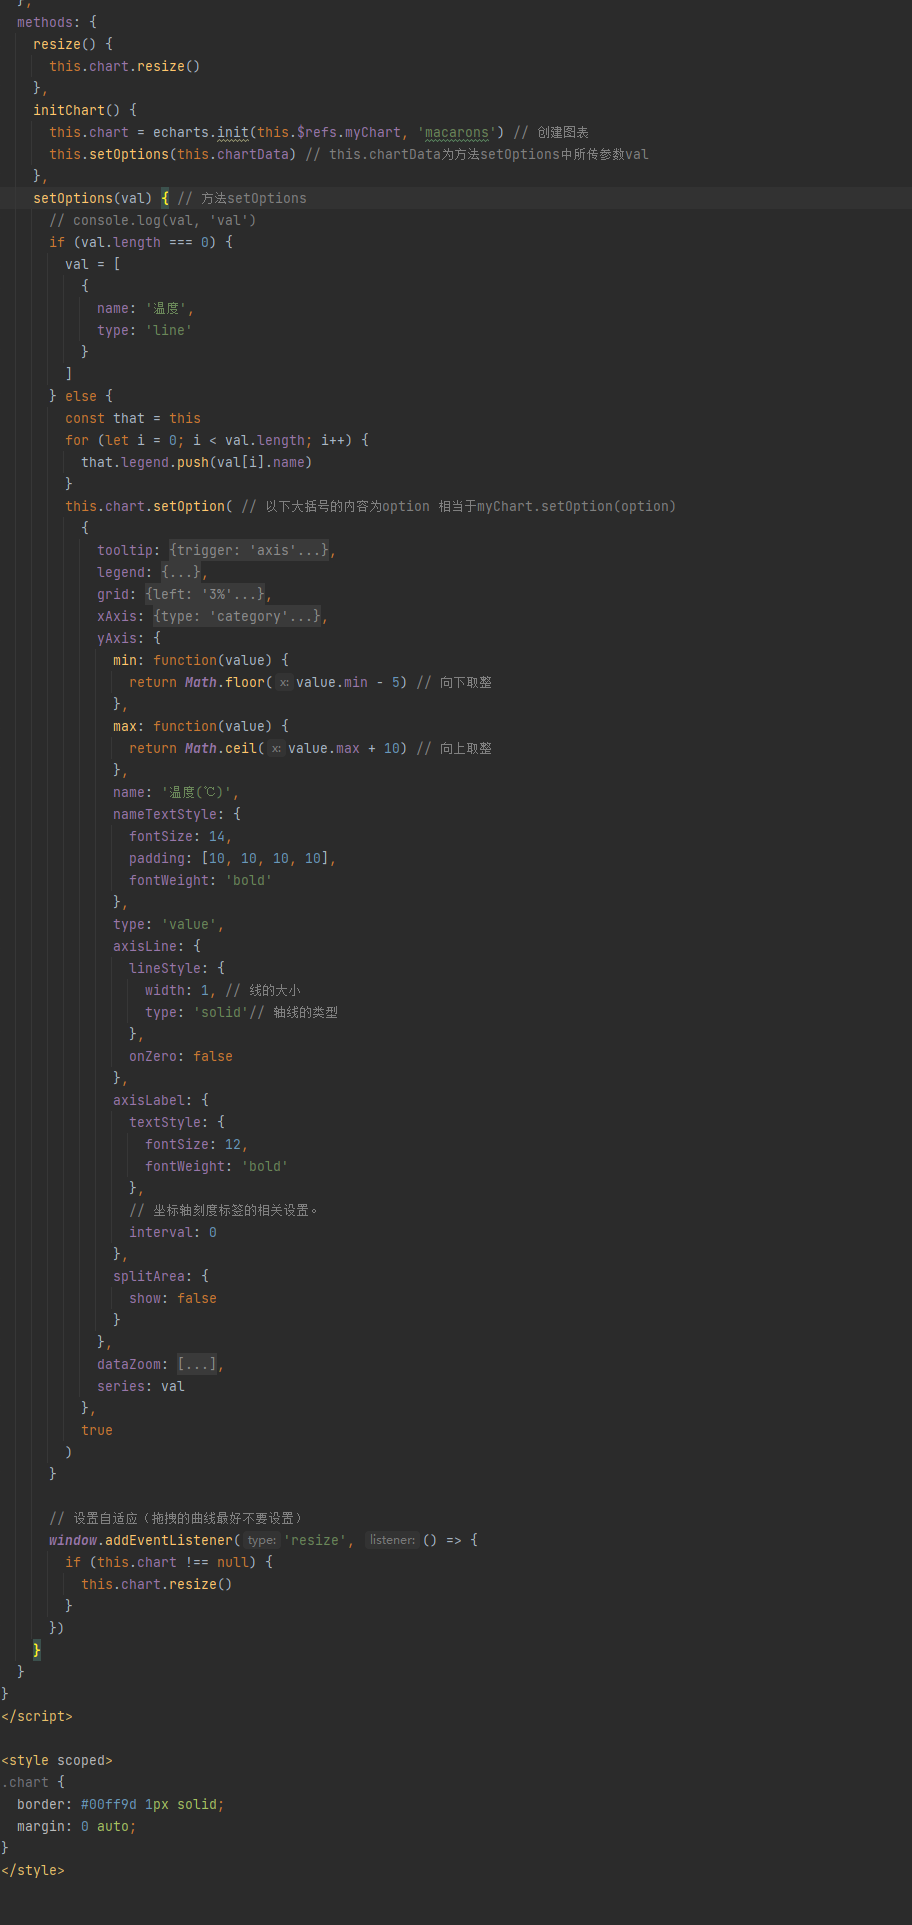Click the axisLine property key
Image resolution: width=912 pixels, height=1925 pixels.
tap(145, 946)
